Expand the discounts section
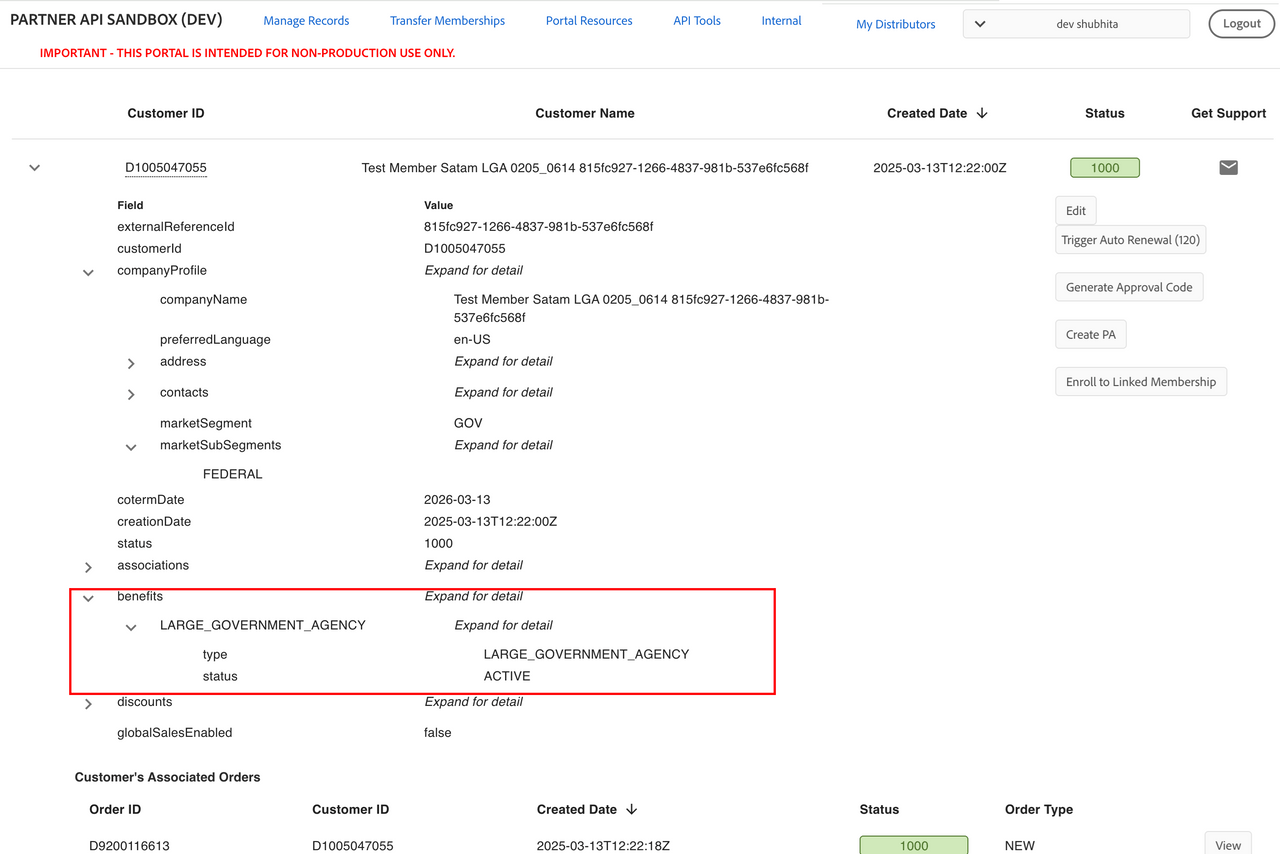 (88, 704)
